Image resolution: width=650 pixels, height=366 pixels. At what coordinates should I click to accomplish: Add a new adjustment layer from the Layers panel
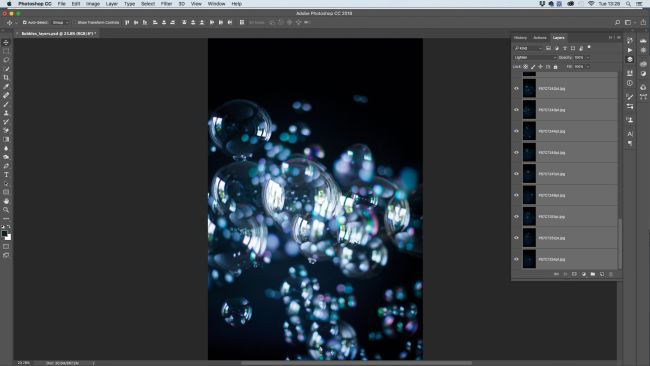click(584, 274)
